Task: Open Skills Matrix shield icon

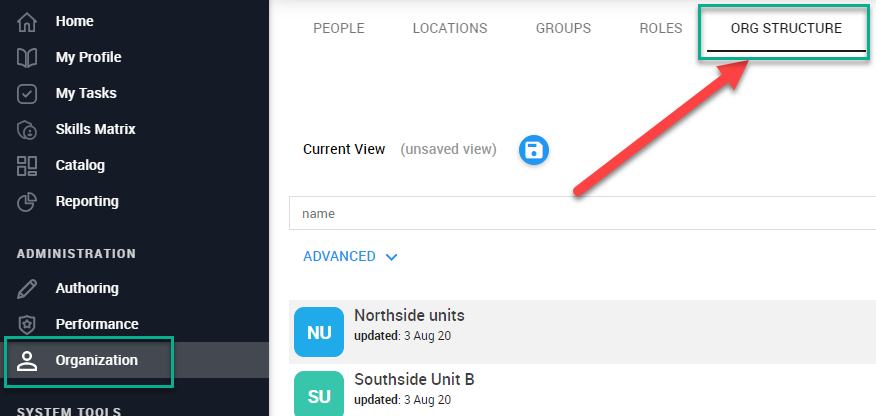Action: click(27, 130)
